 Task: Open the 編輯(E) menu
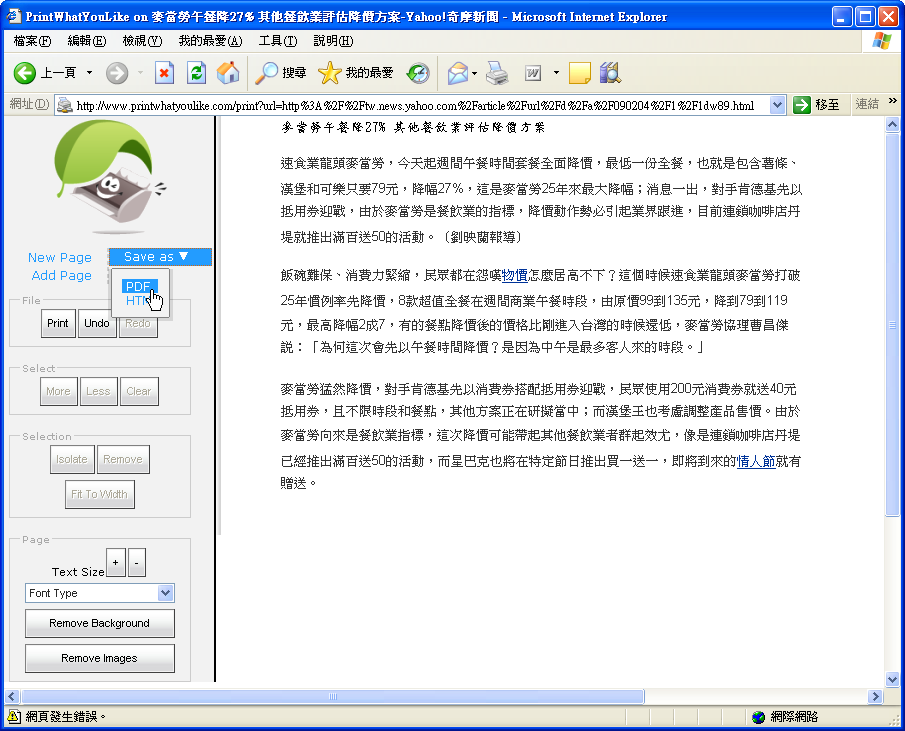87,41
